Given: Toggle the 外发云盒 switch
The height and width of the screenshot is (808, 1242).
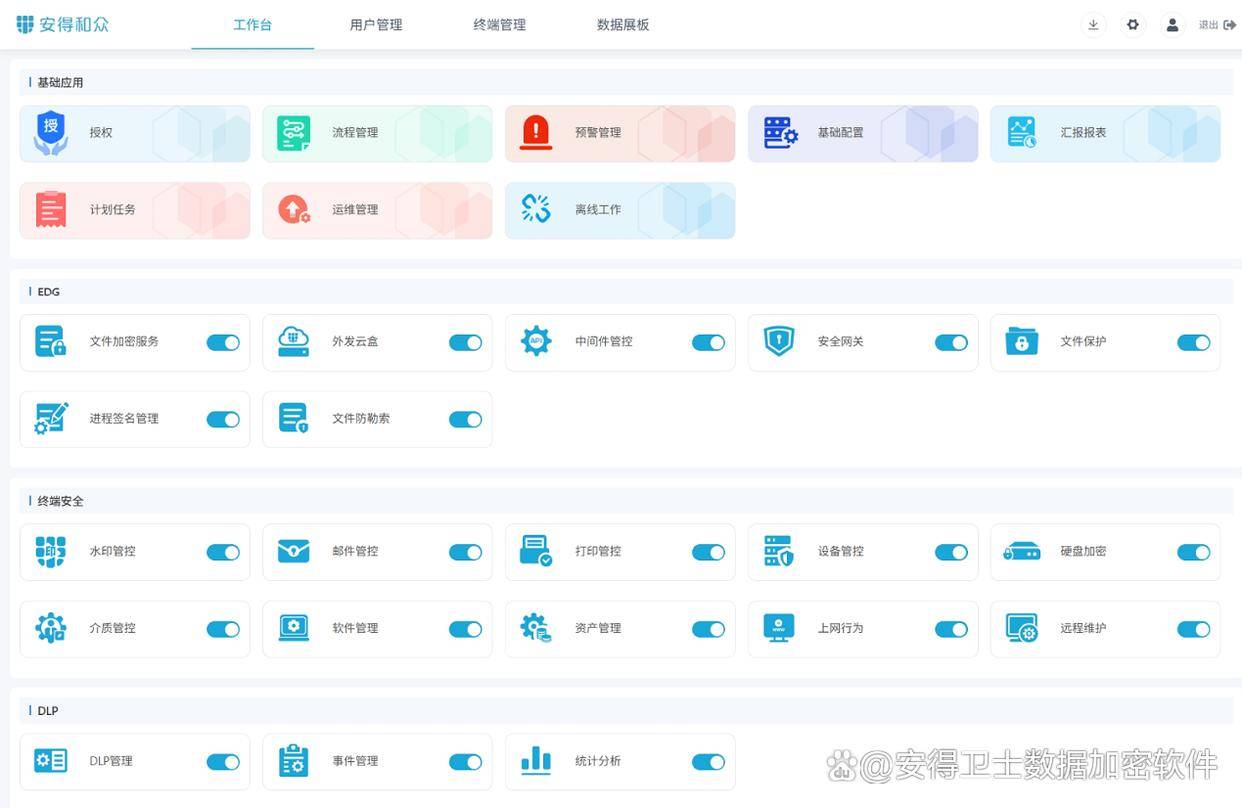Looking at the screenshot, I should click(466, 343).
